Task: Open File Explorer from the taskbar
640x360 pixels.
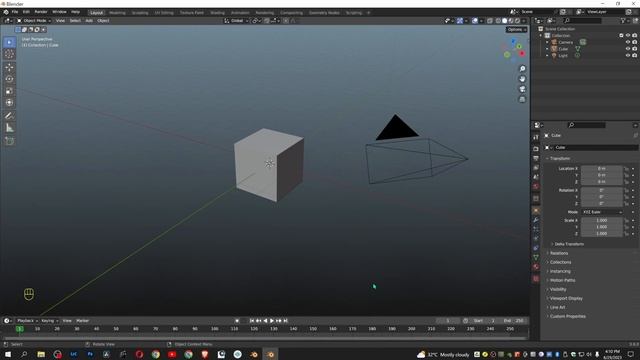Action: [41, 354]
